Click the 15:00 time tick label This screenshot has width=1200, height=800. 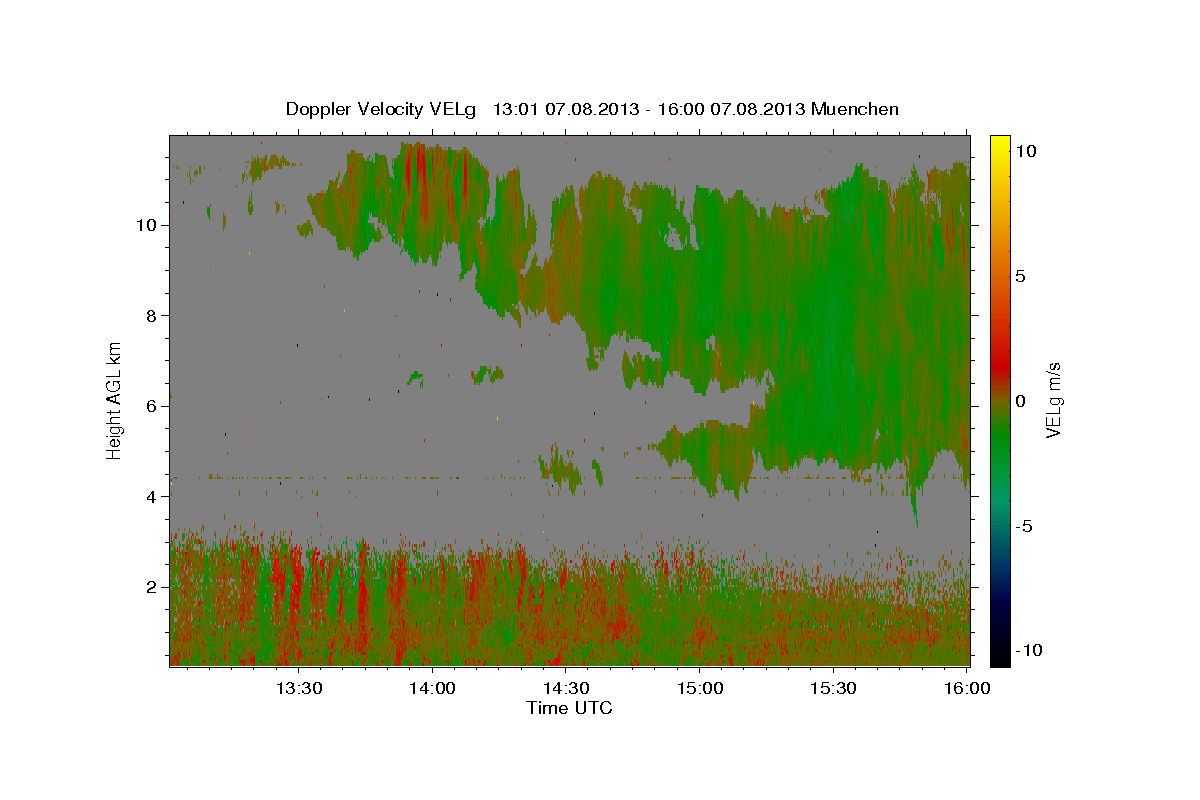point(700,688)
